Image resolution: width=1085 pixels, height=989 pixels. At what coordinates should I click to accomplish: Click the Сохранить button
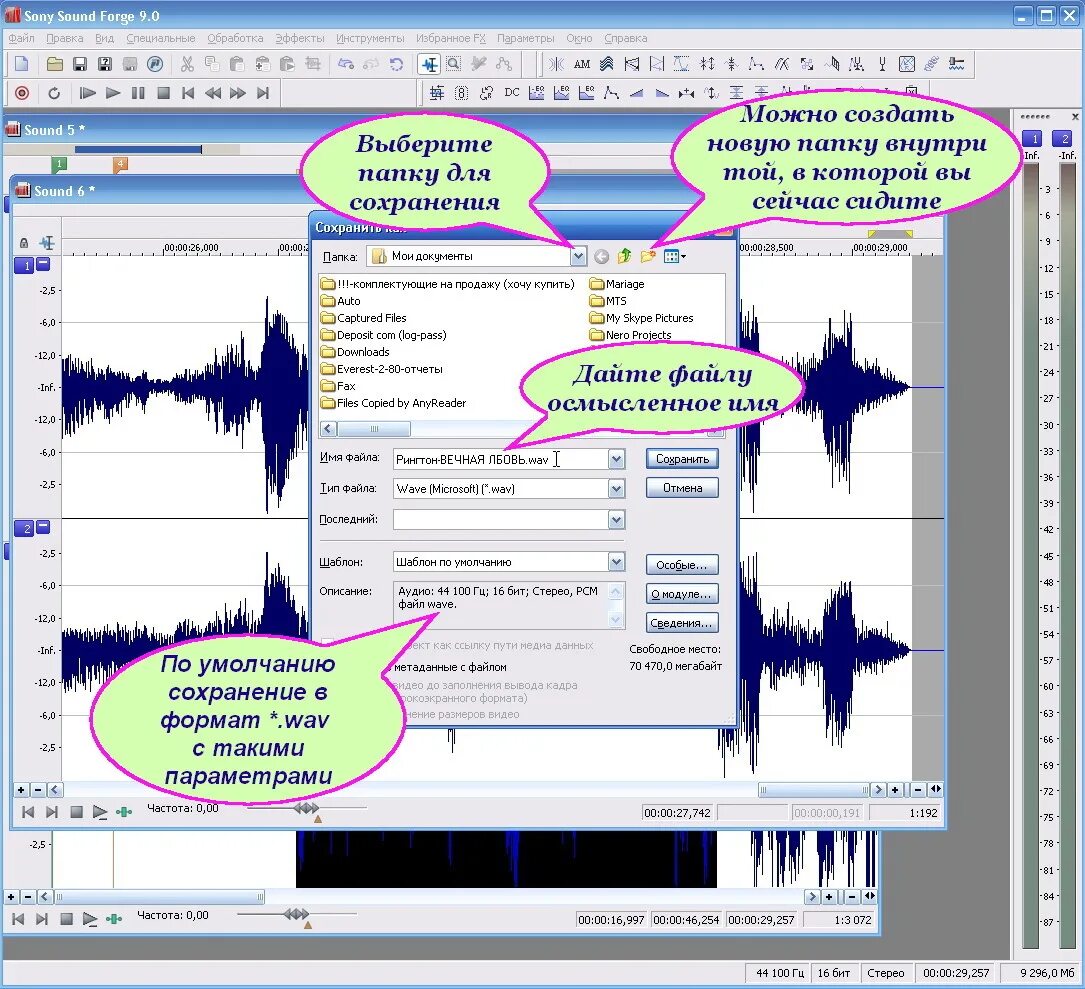(x=682, y=459)
